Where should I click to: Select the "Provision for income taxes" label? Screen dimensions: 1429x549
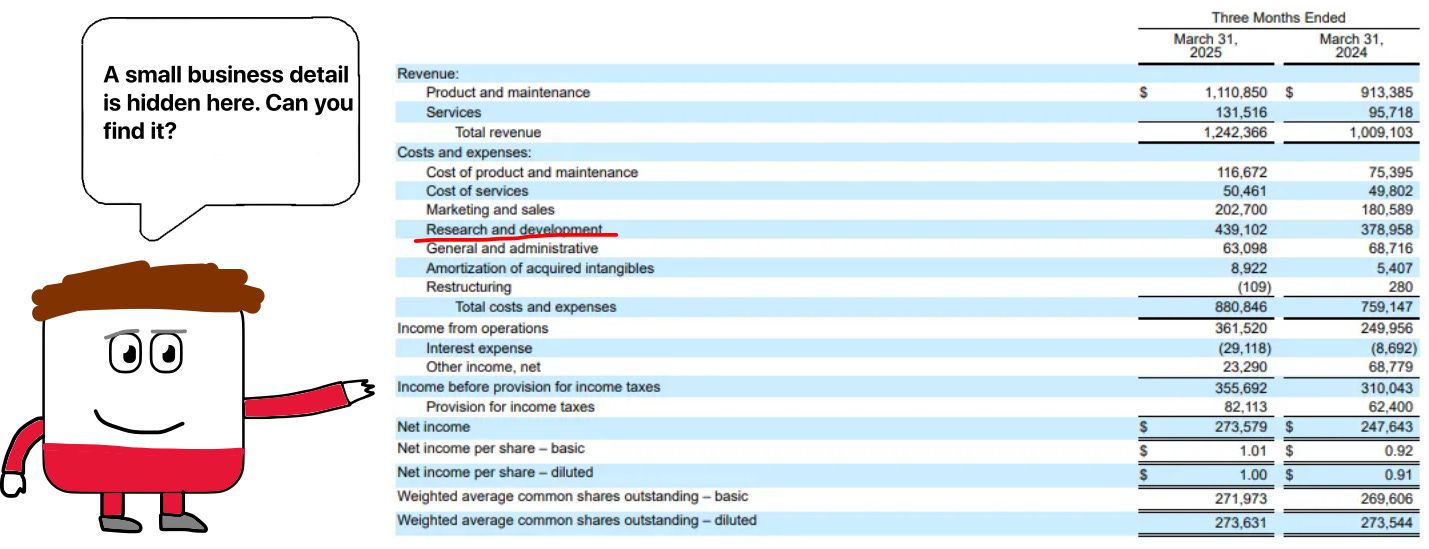(x=510, y=407)
